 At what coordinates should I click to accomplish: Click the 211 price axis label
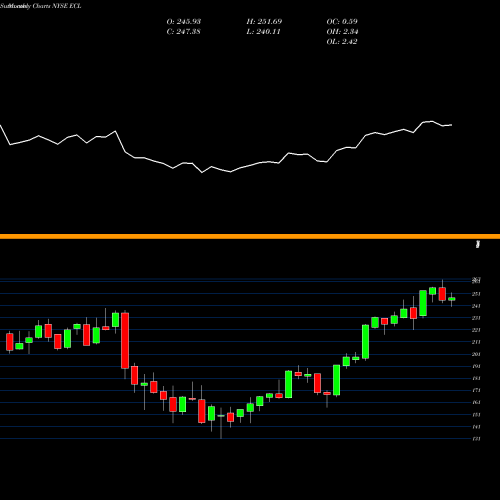click(476, 342)
